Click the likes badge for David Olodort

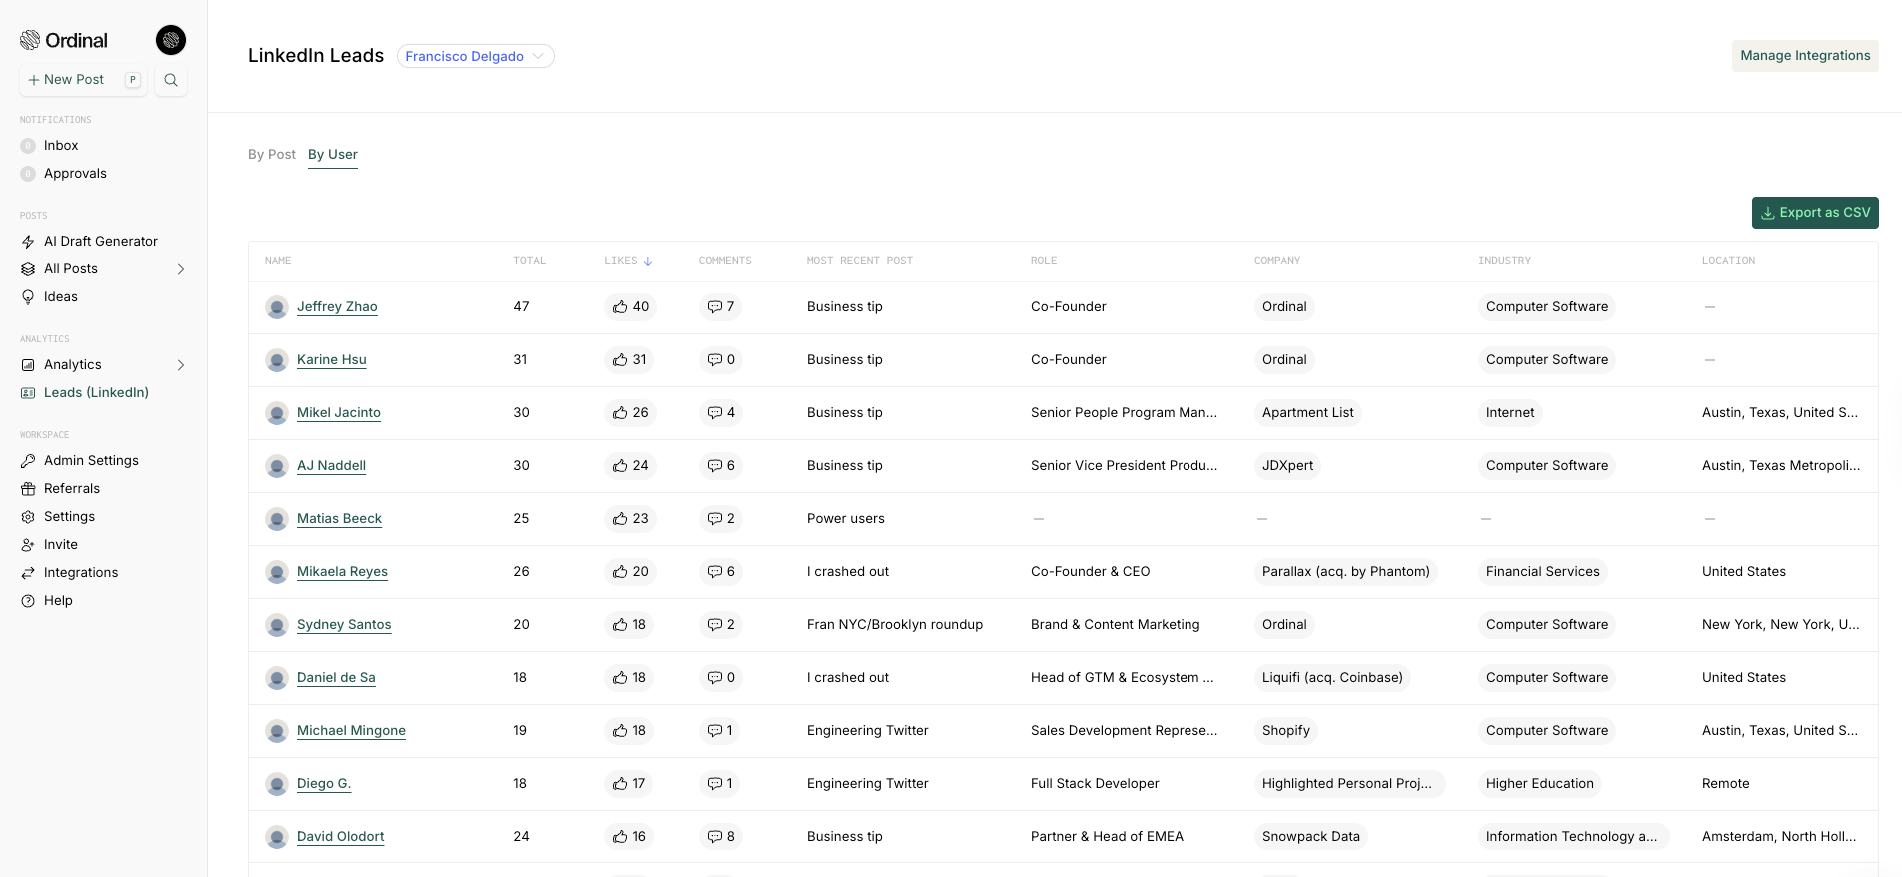[630, 837]
